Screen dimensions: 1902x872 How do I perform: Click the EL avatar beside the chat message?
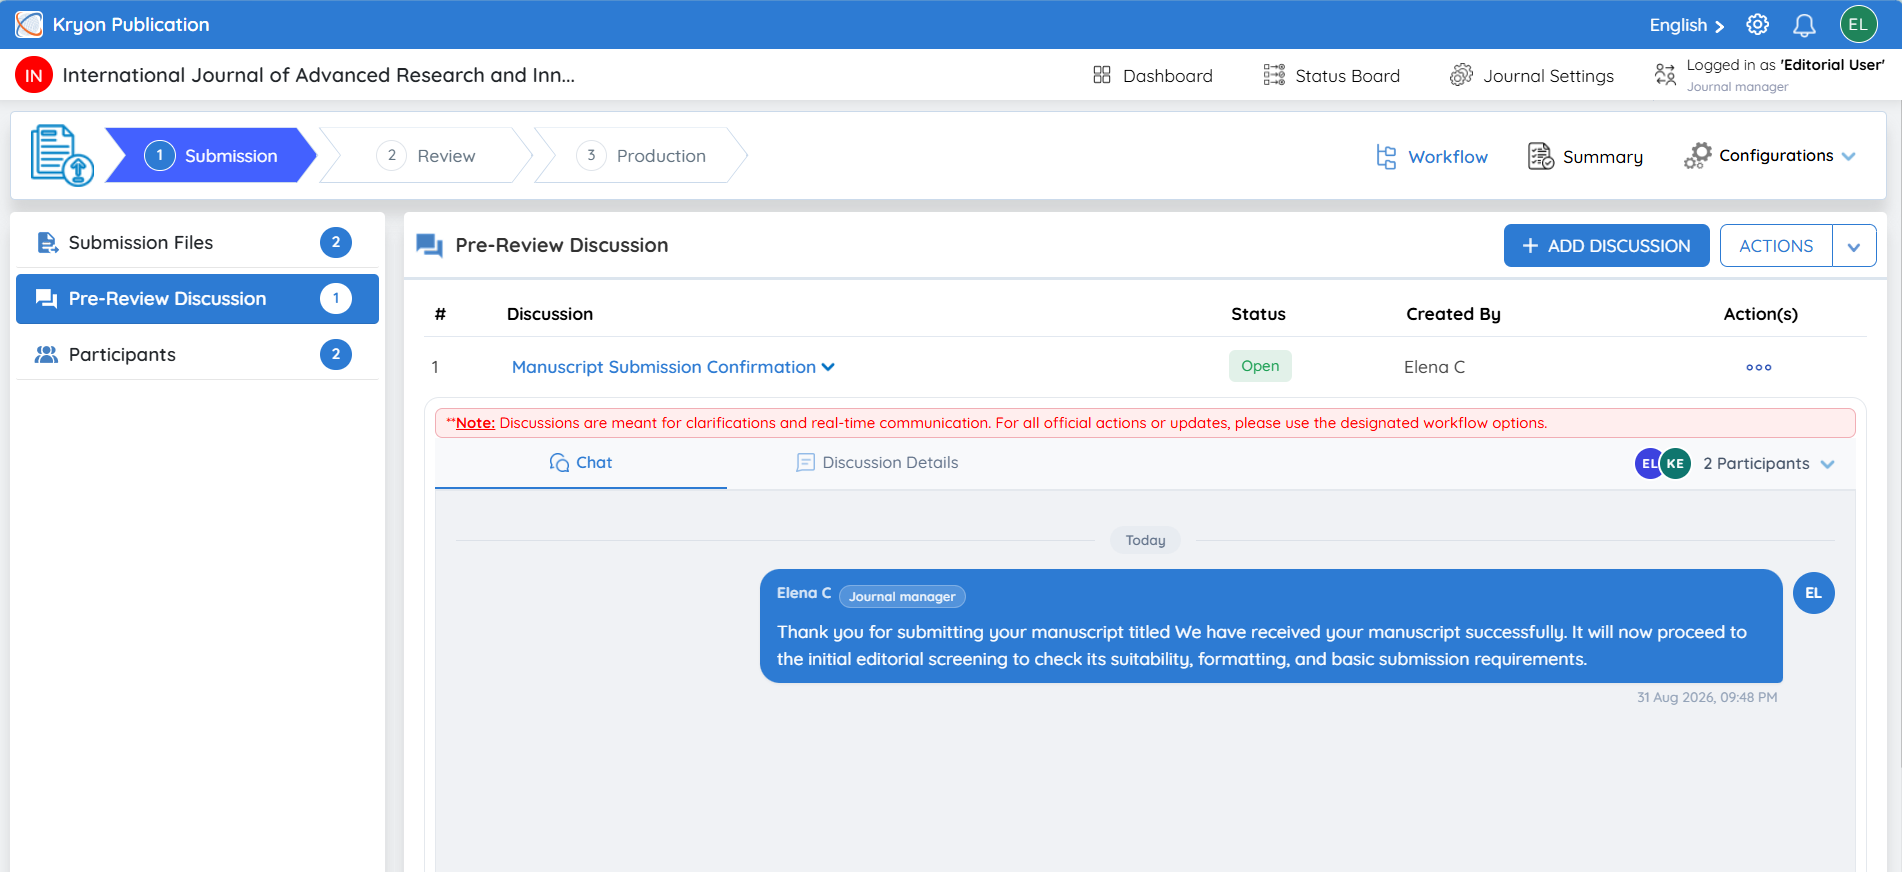(x=1813, y=593)
